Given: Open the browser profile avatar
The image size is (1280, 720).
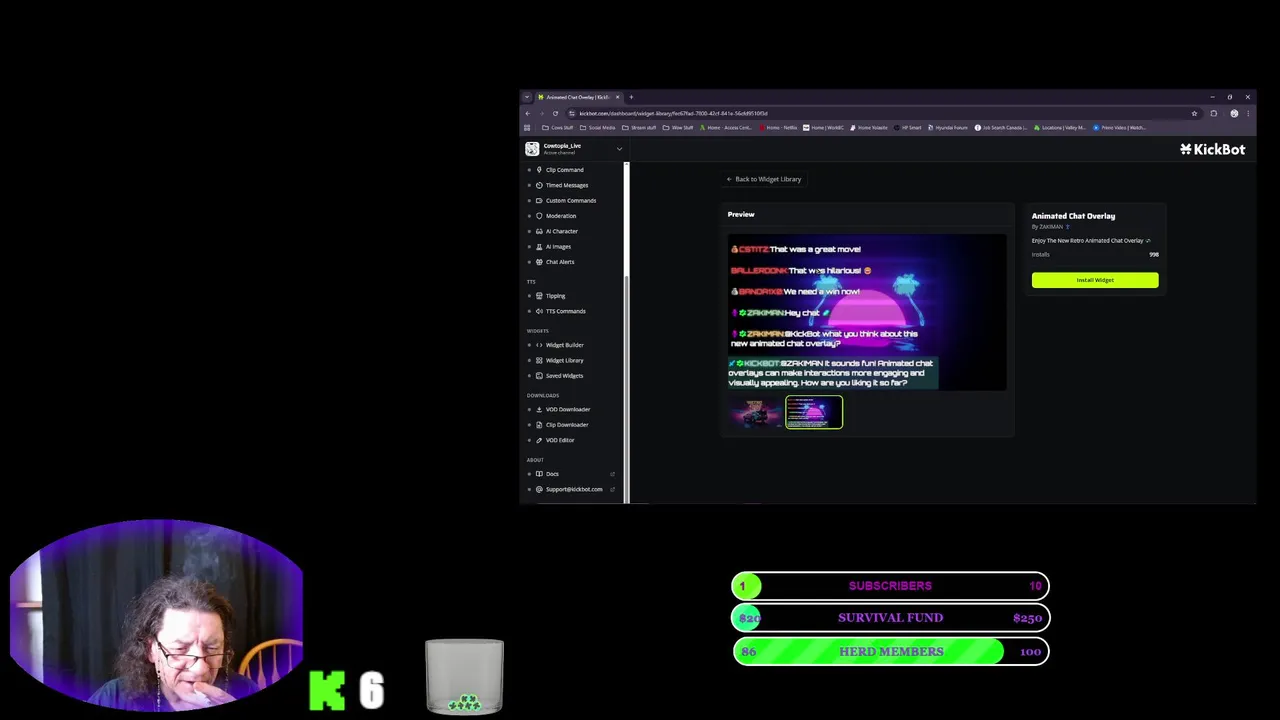Looking at the screenshot, I should pos(1234,113).
